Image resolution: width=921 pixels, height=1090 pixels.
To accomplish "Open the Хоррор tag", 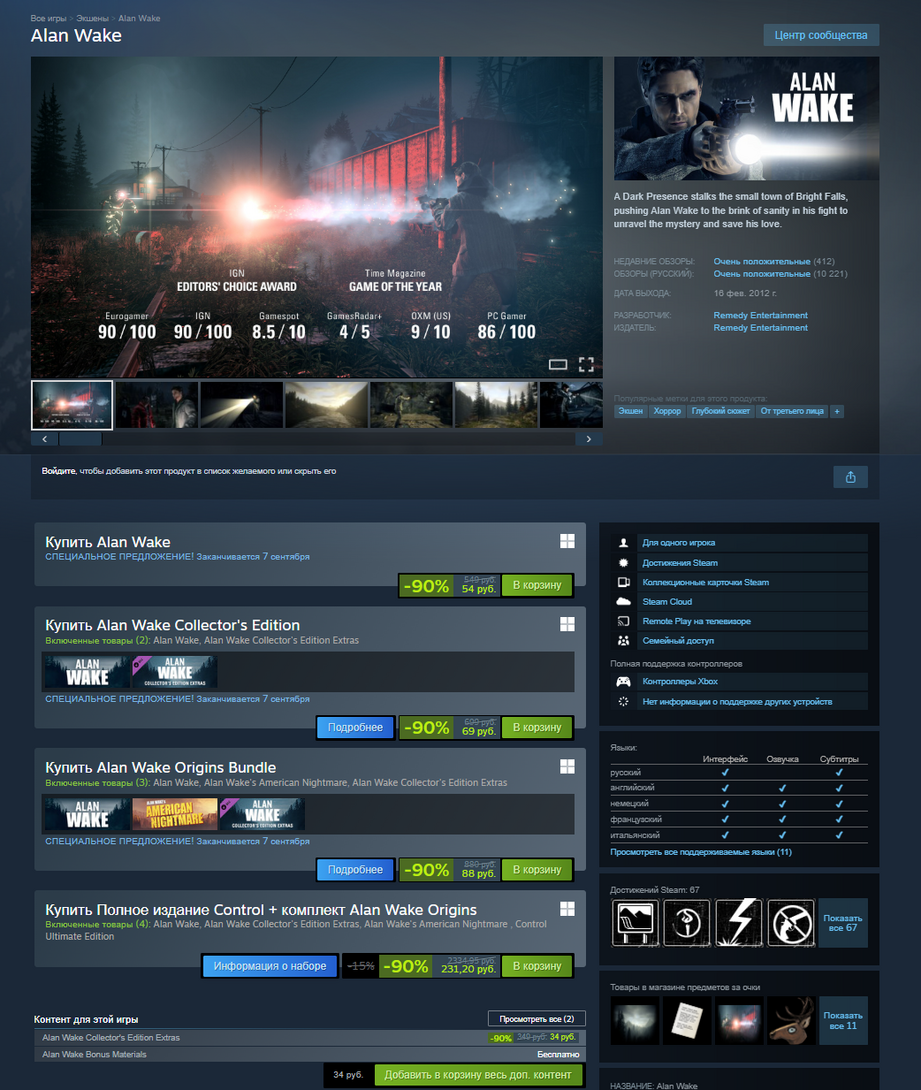I will (x=667, y=412).
